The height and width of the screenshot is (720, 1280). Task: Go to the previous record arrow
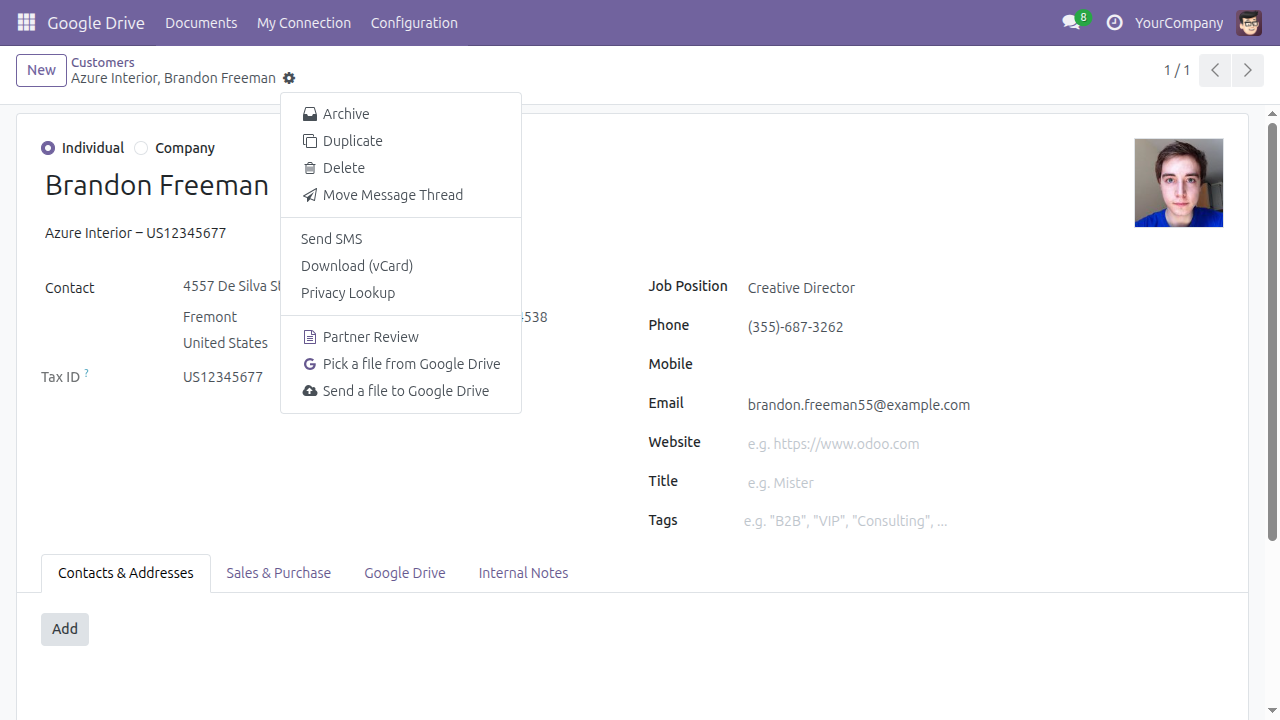pyautogui.click(x=1215, y=70)
